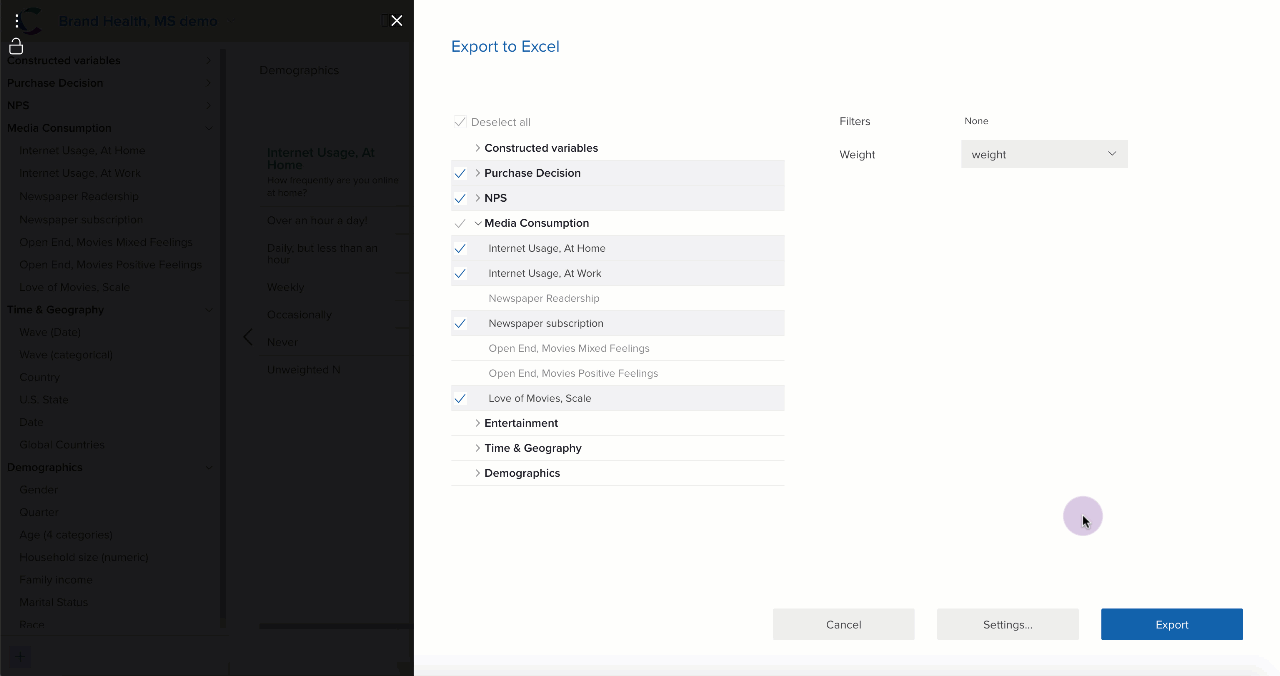
Task: Expand the Entertainment group
Action: click(478, 423)
